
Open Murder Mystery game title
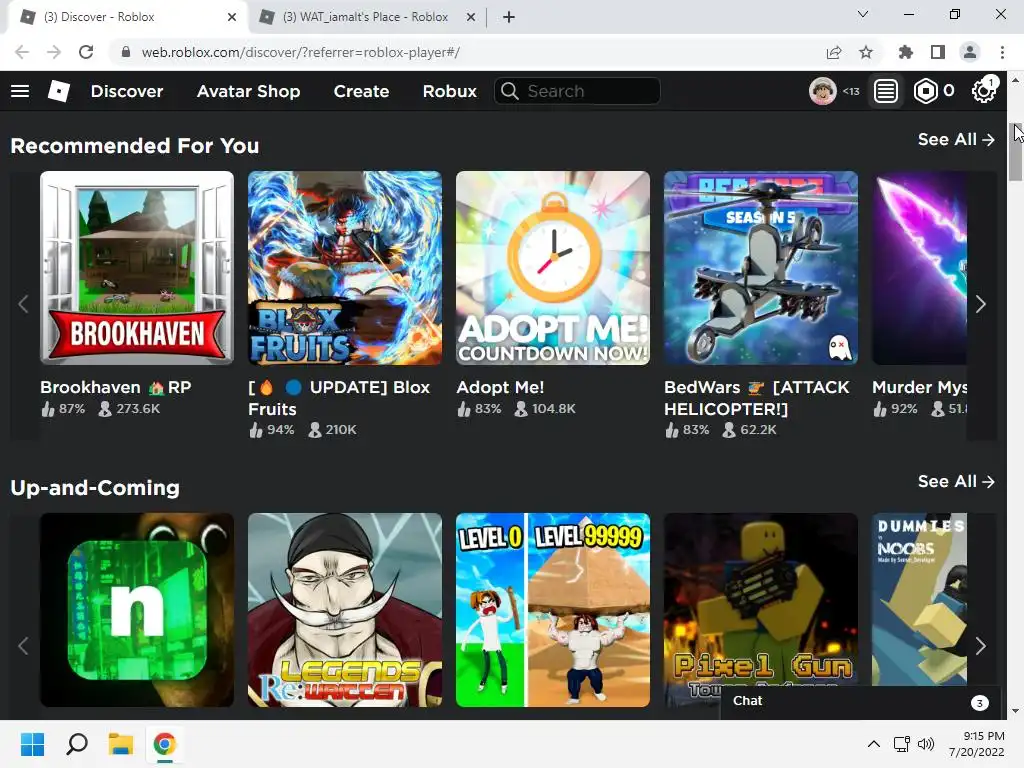coord(920,387)
